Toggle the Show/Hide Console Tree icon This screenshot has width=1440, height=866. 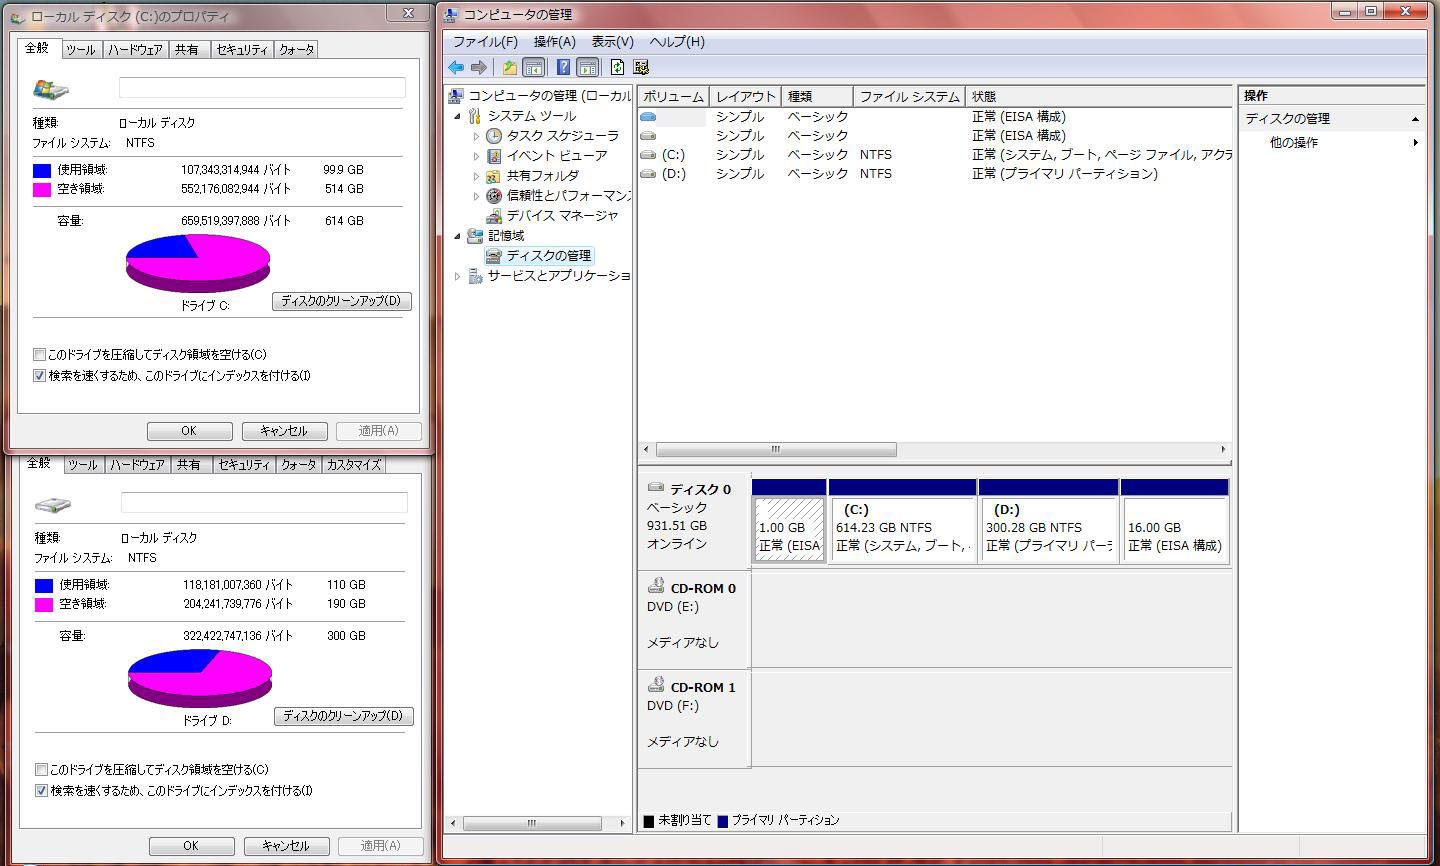click(534, 67)
